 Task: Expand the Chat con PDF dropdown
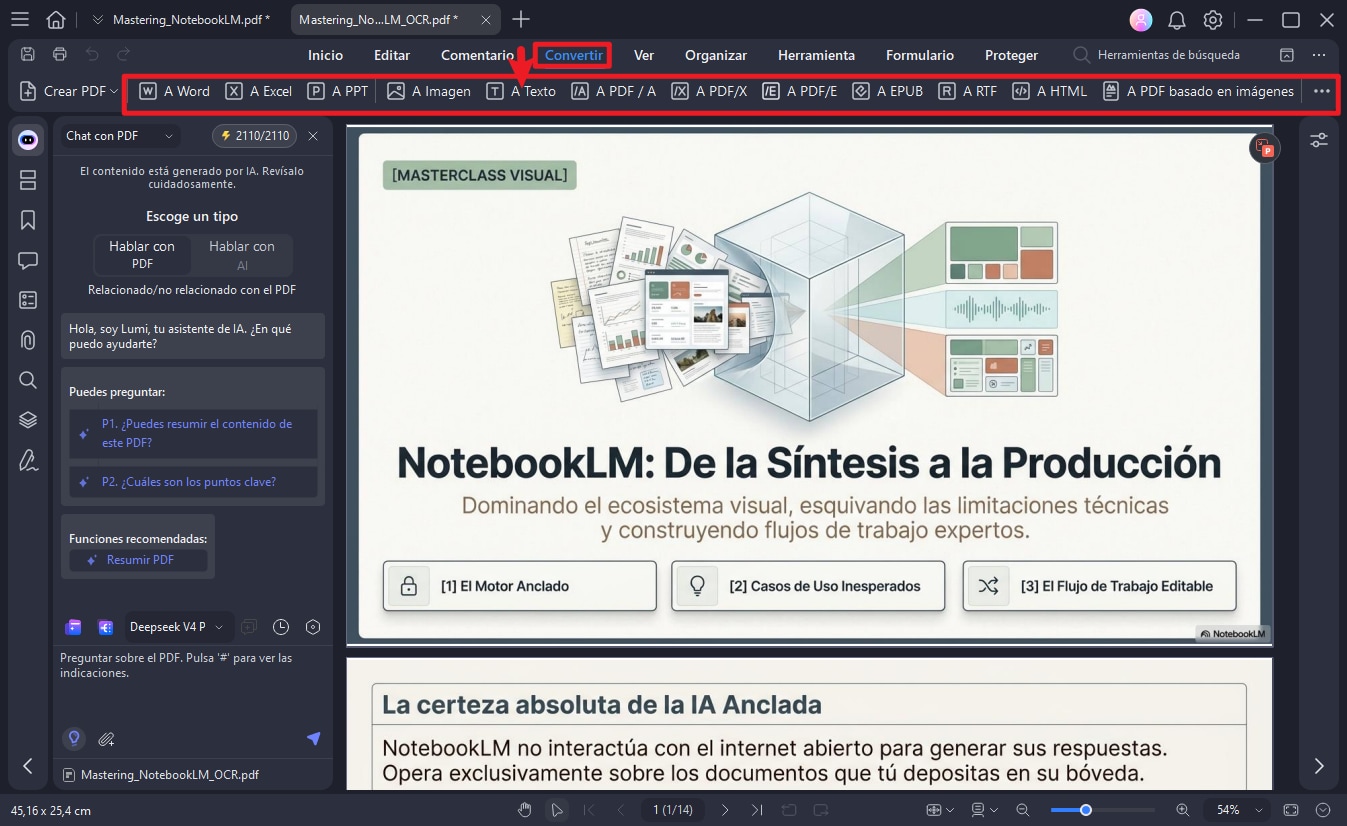(x=120, y=136)
